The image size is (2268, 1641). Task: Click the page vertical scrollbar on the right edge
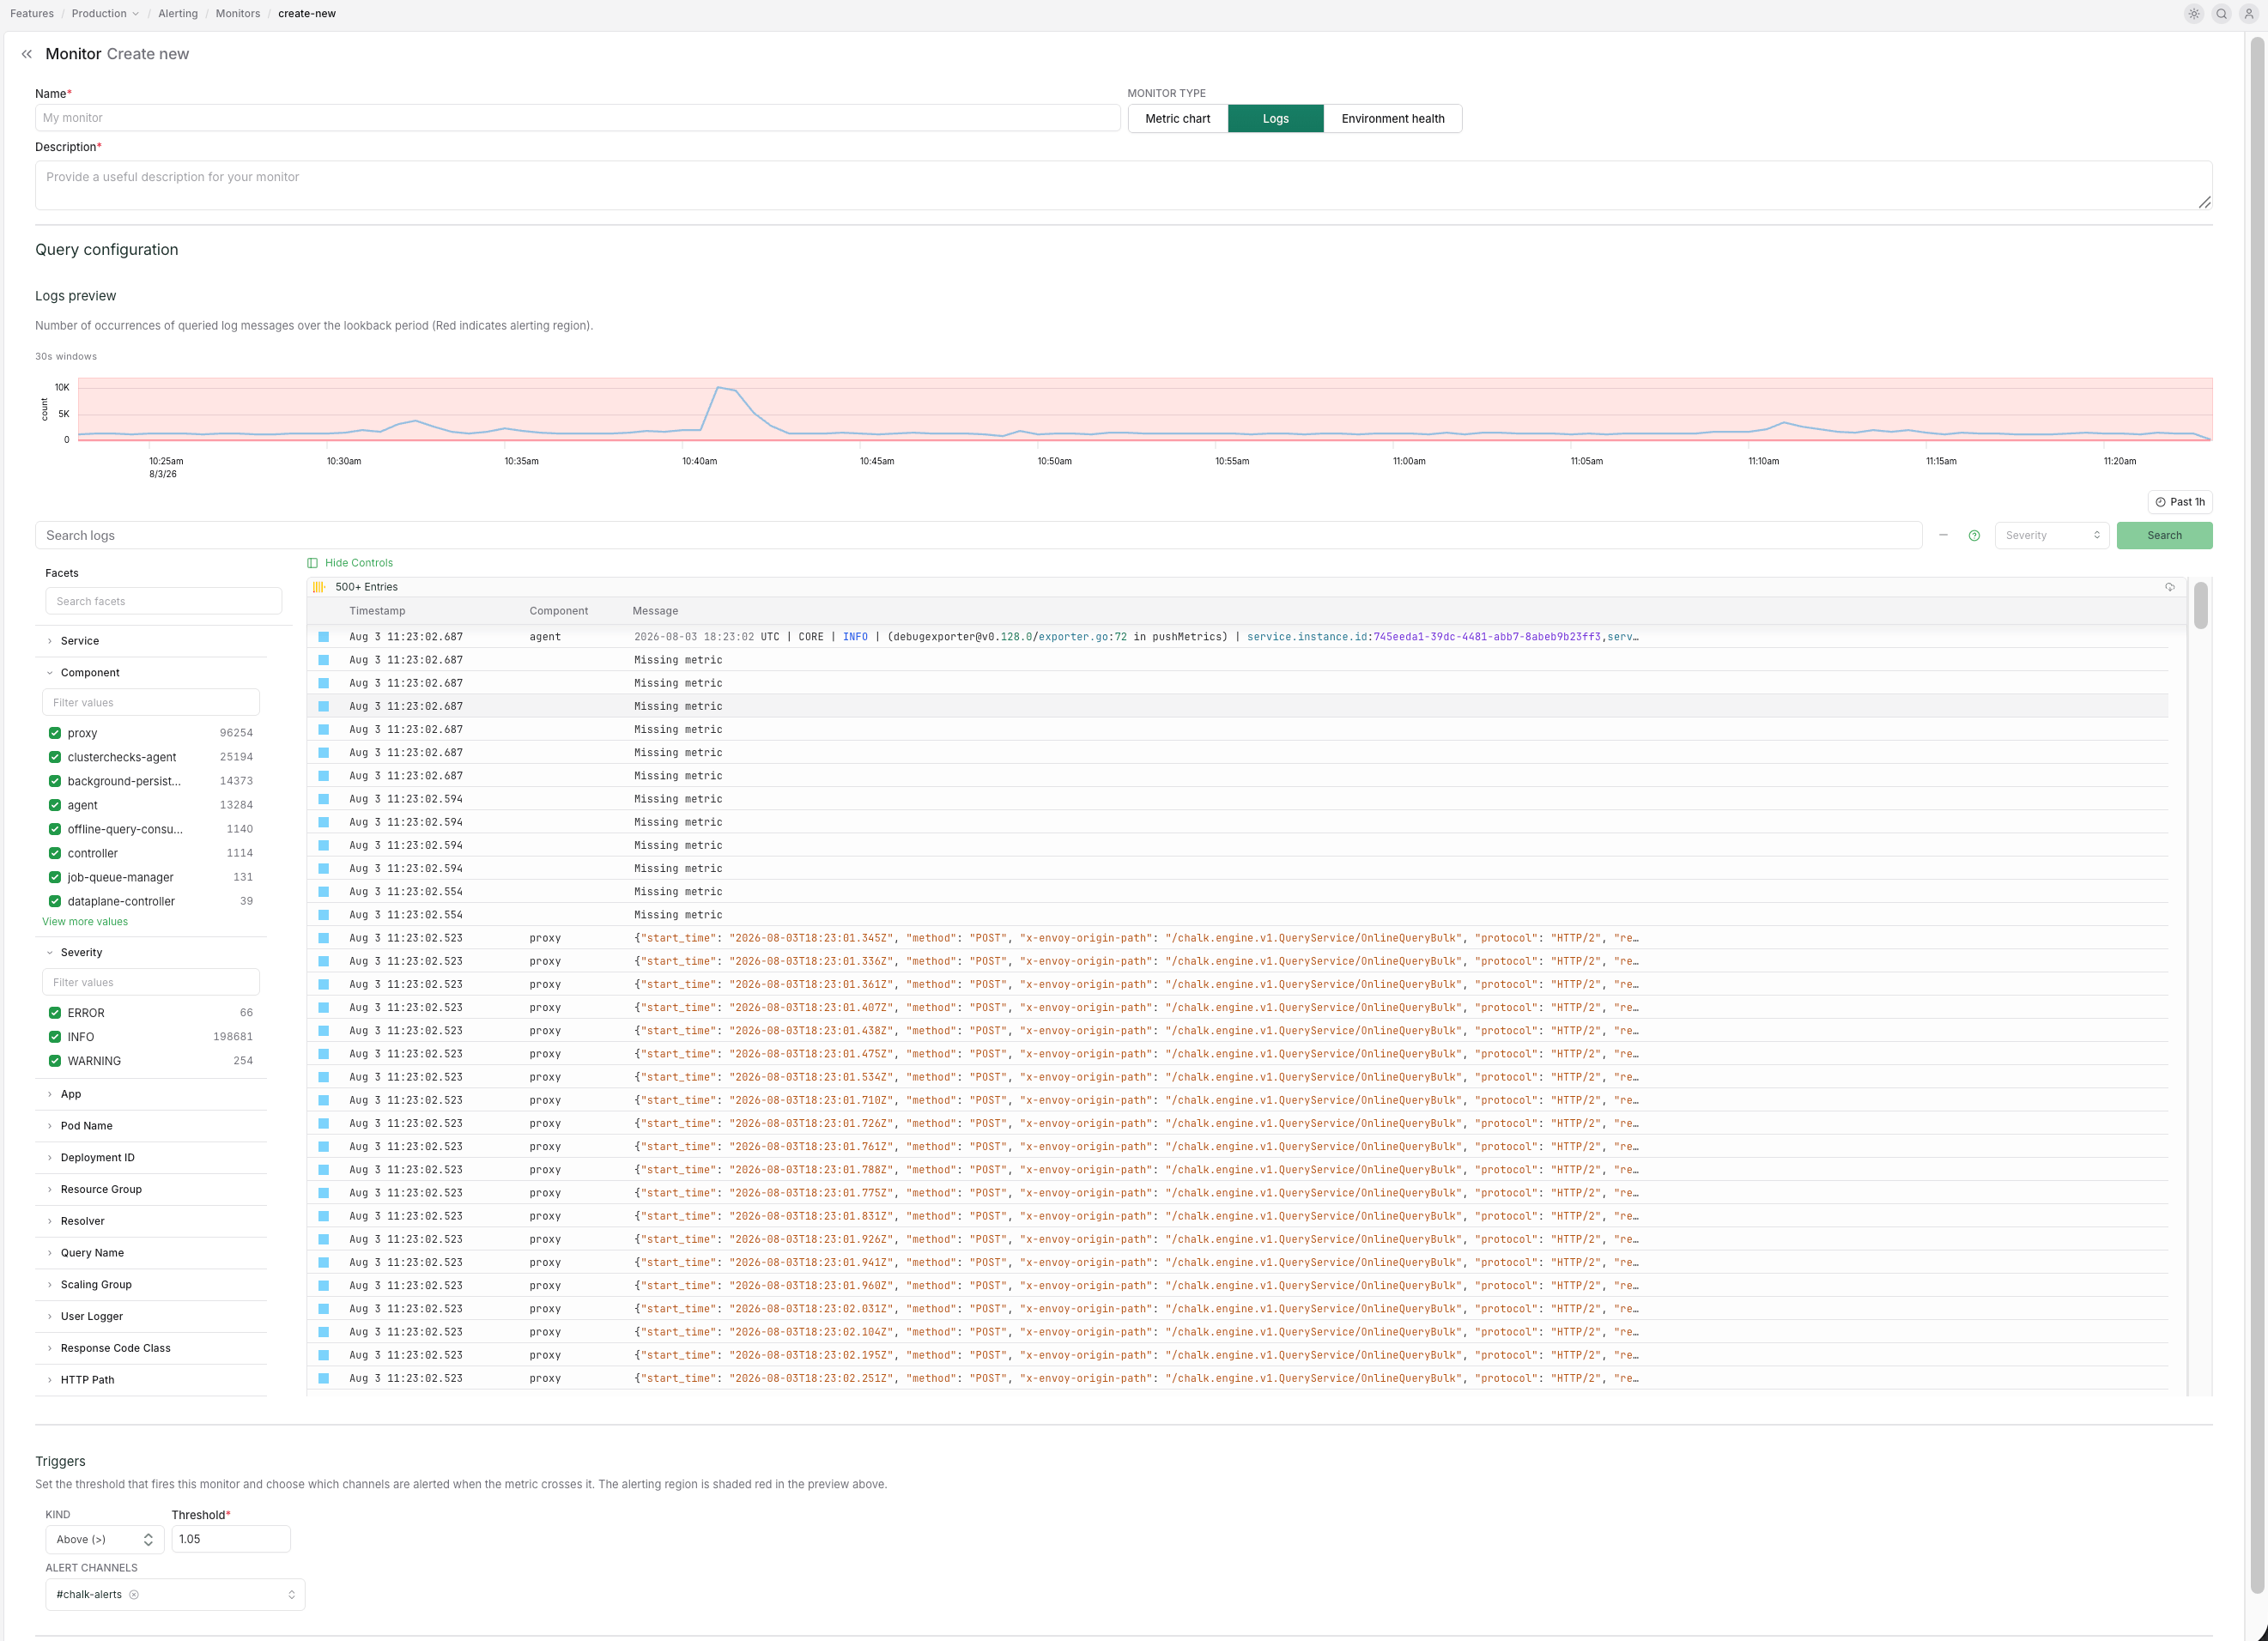(2257, 815)
